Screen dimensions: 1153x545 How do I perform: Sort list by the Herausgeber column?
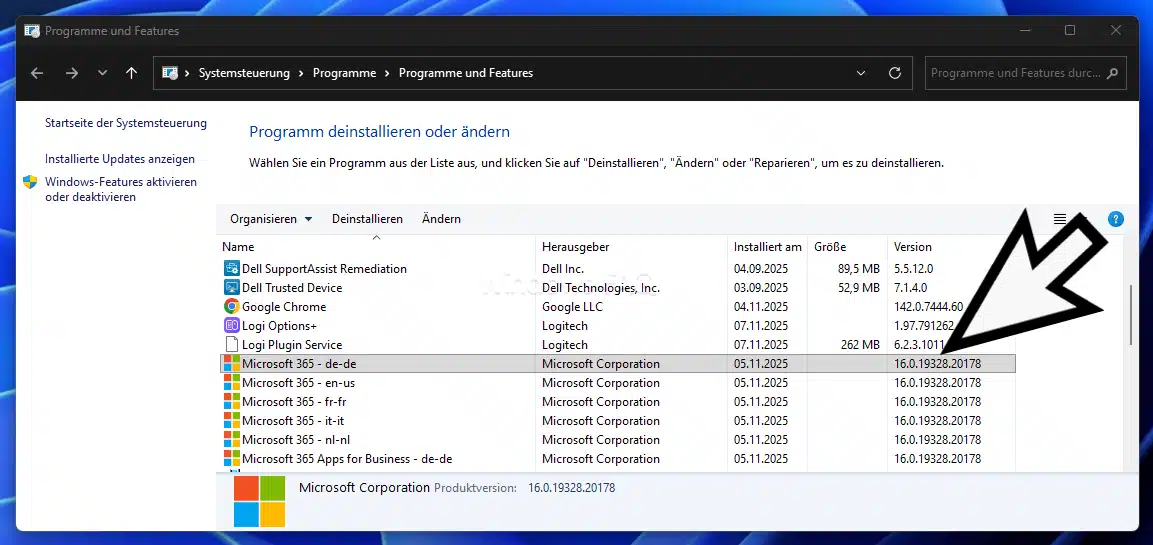[576, 247]
